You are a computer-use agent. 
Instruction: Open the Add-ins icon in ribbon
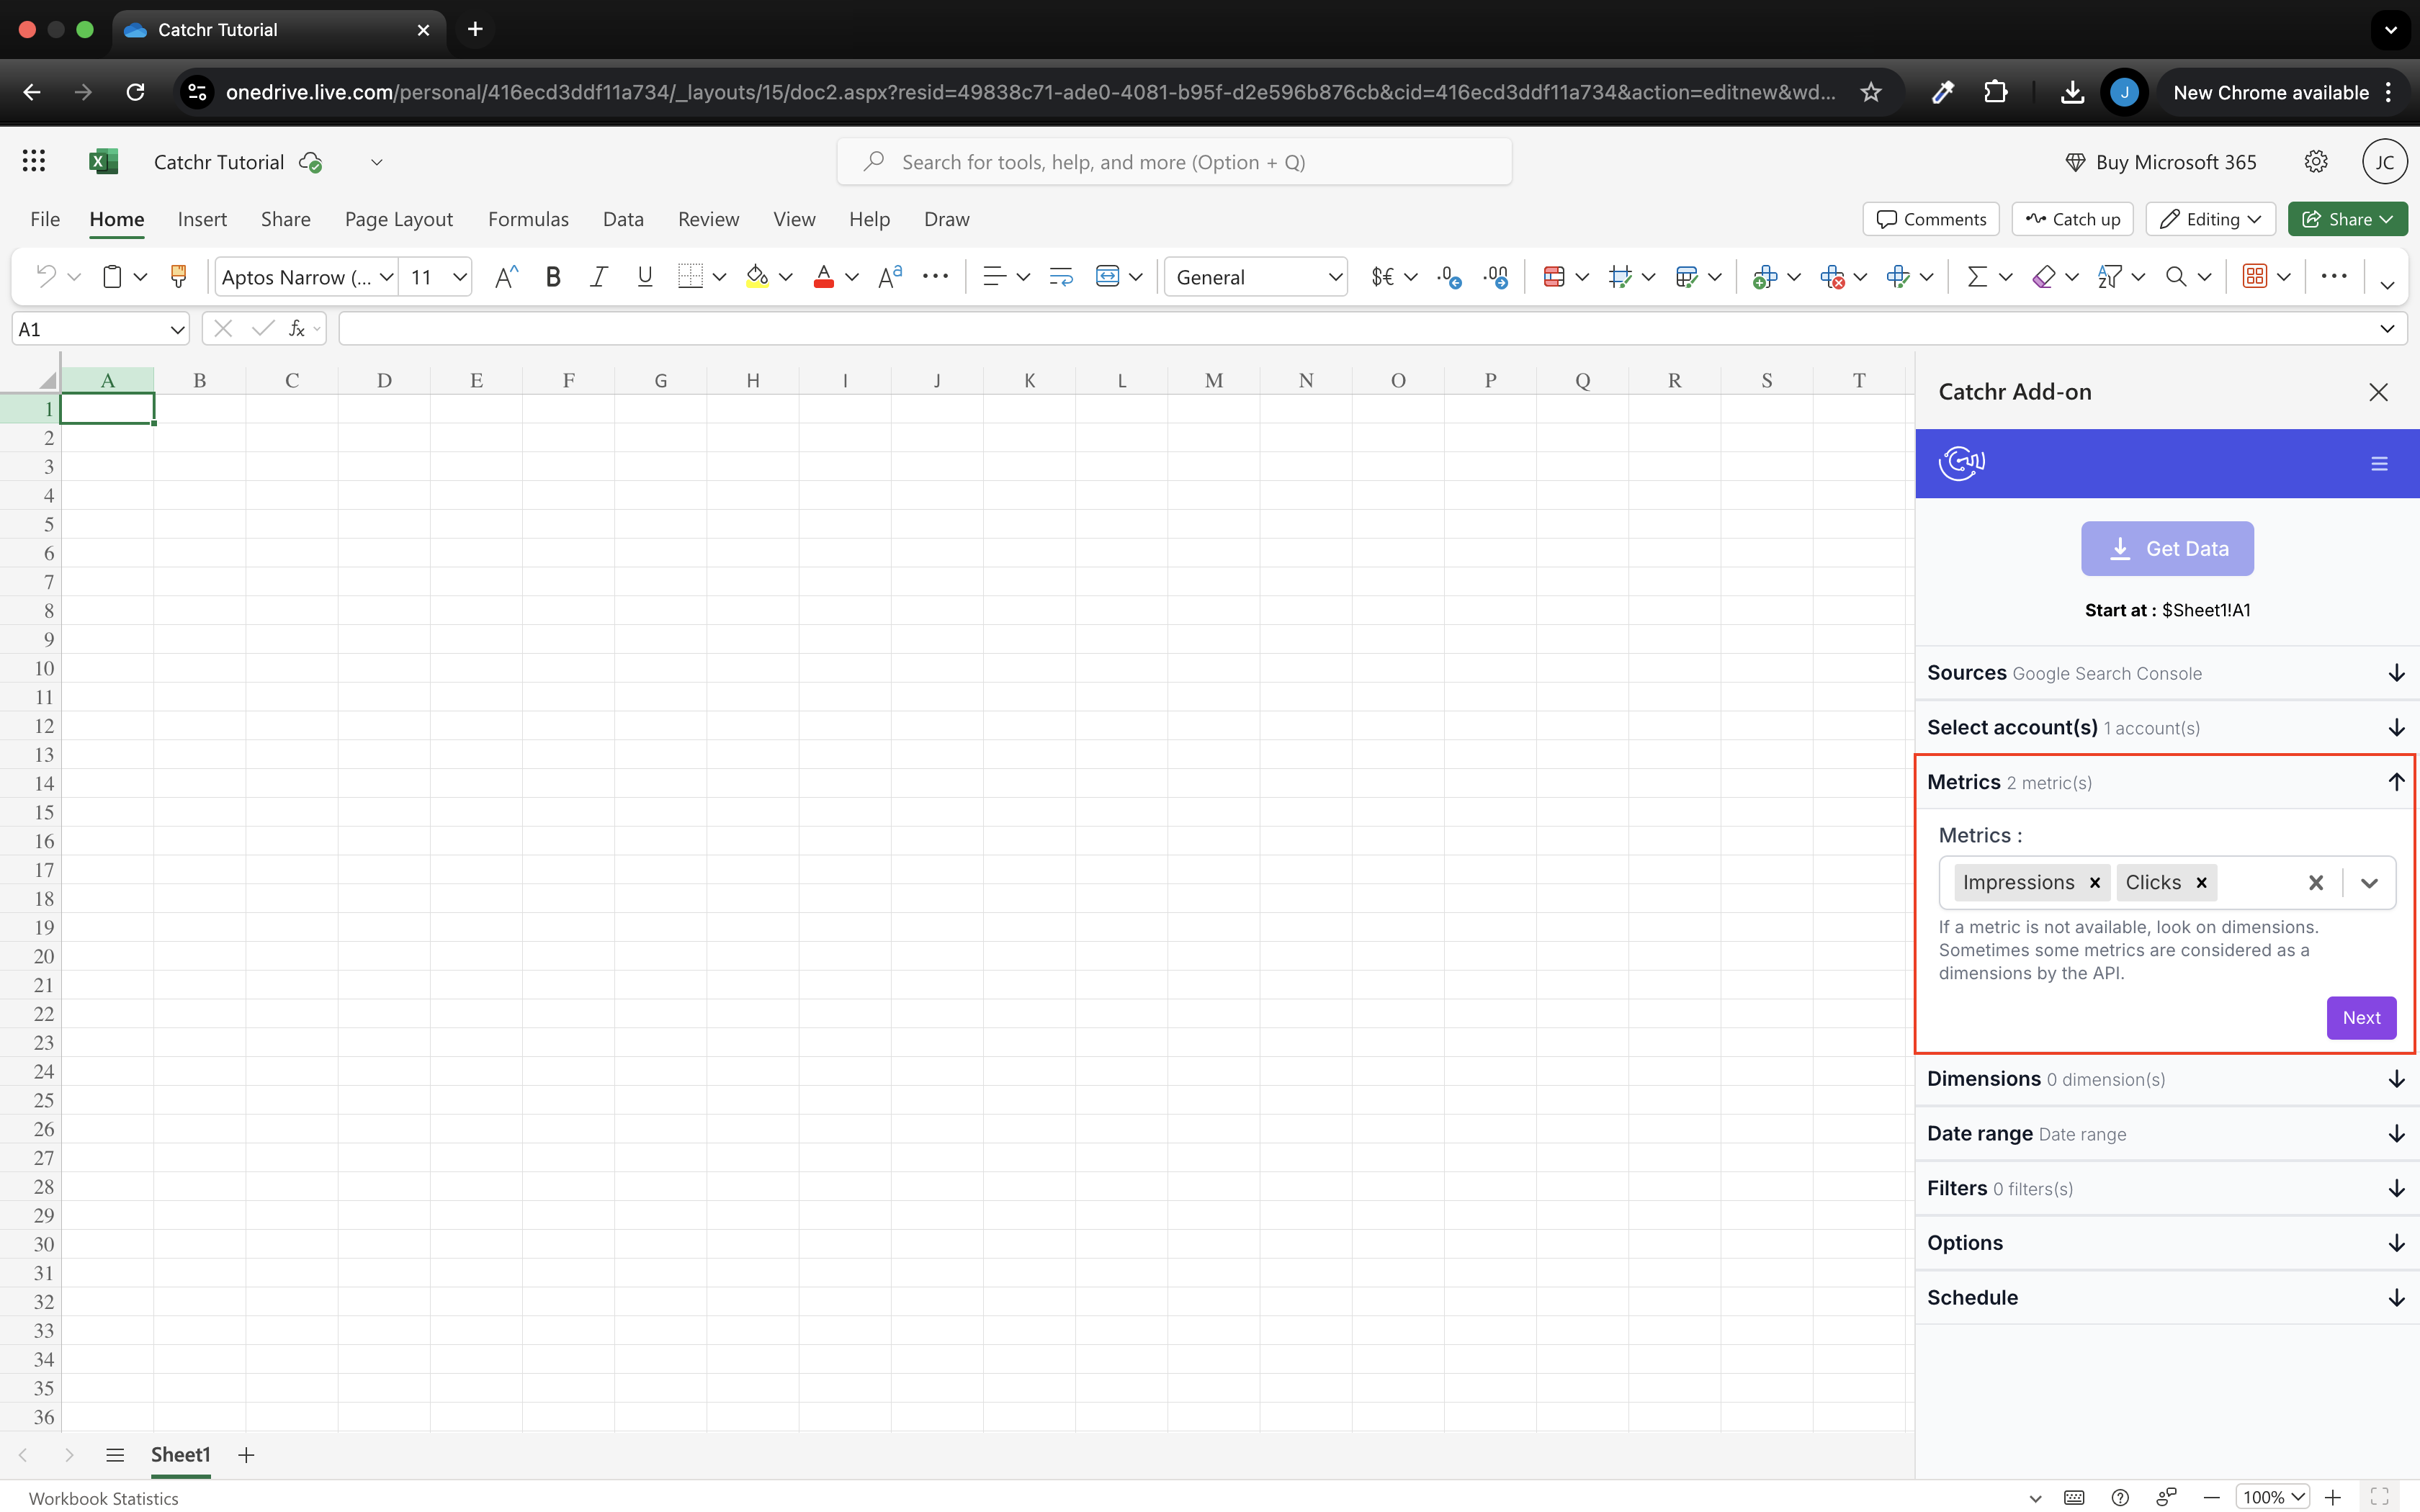click(x=2255, y=277)
